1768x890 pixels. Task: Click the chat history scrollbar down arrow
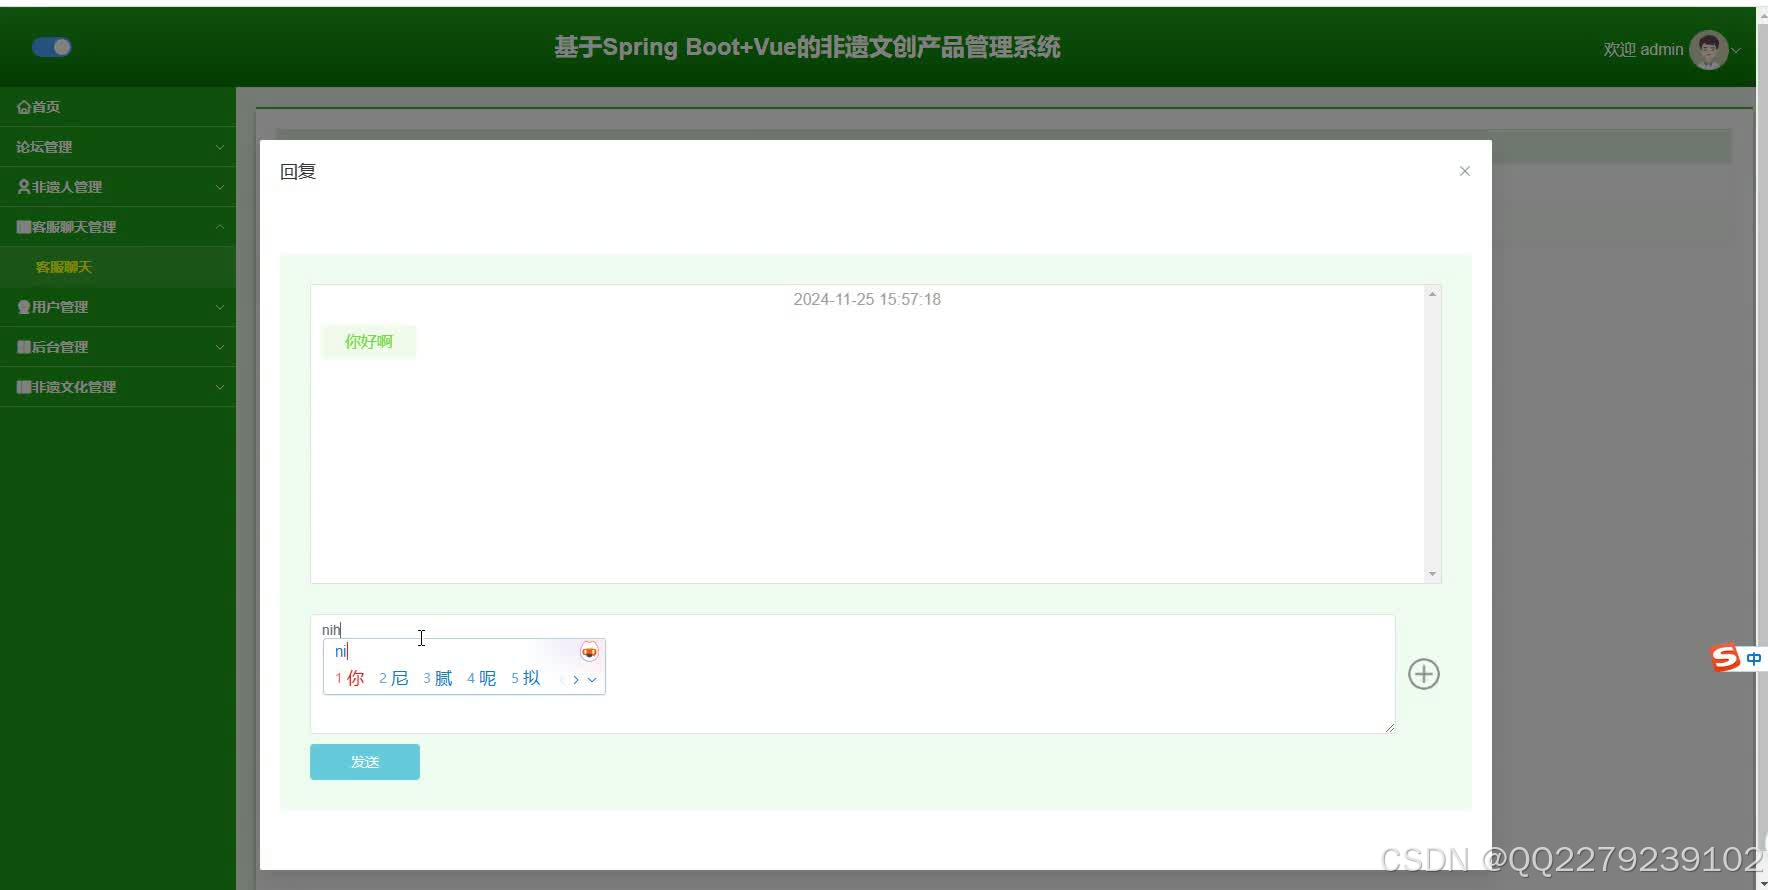(x=1432, y=574)
